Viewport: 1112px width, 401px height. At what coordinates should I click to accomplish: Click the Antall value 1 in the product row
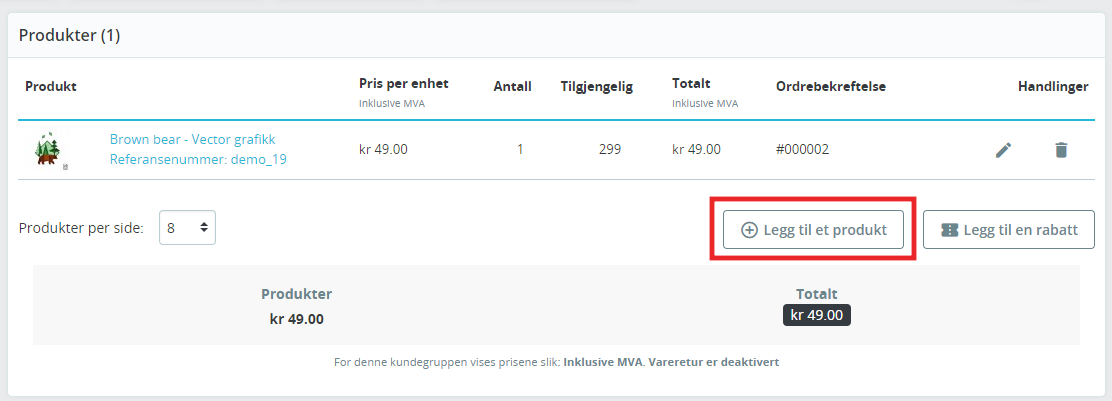click(520, 150)
